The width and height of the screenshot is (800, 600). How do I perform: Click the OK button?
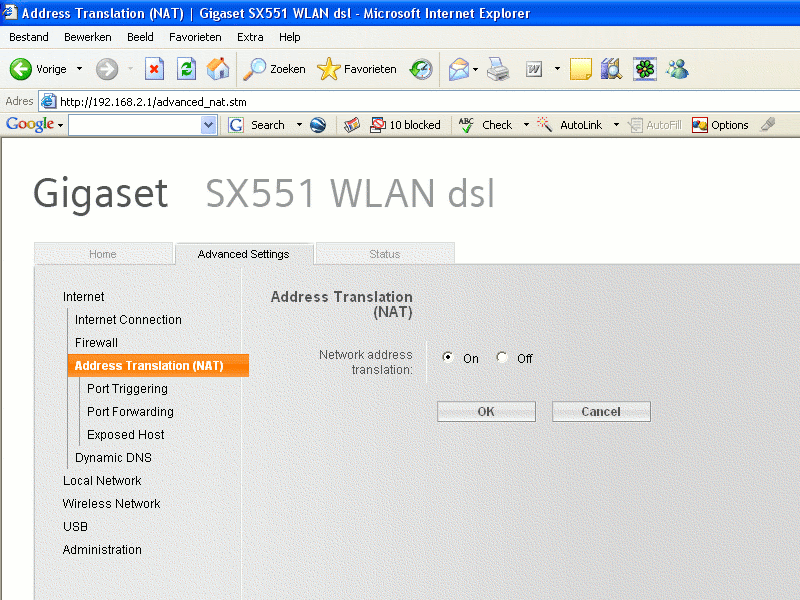486,411
